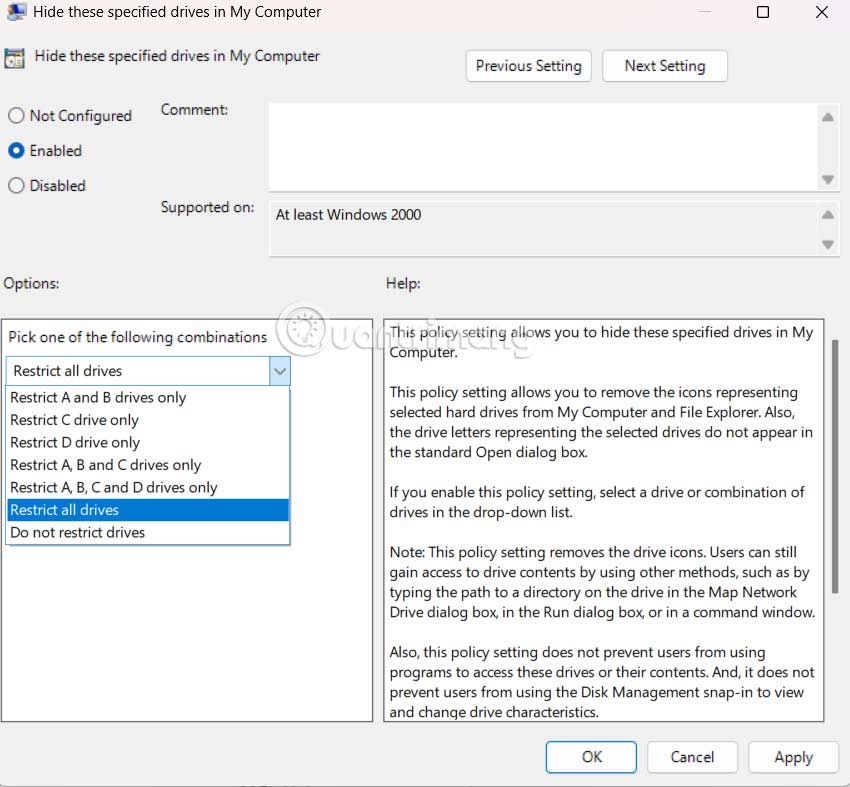Screen dimensions: 850x787
Task: Click Supported on scroll down arrow
Action: click(x=828, y=244)
